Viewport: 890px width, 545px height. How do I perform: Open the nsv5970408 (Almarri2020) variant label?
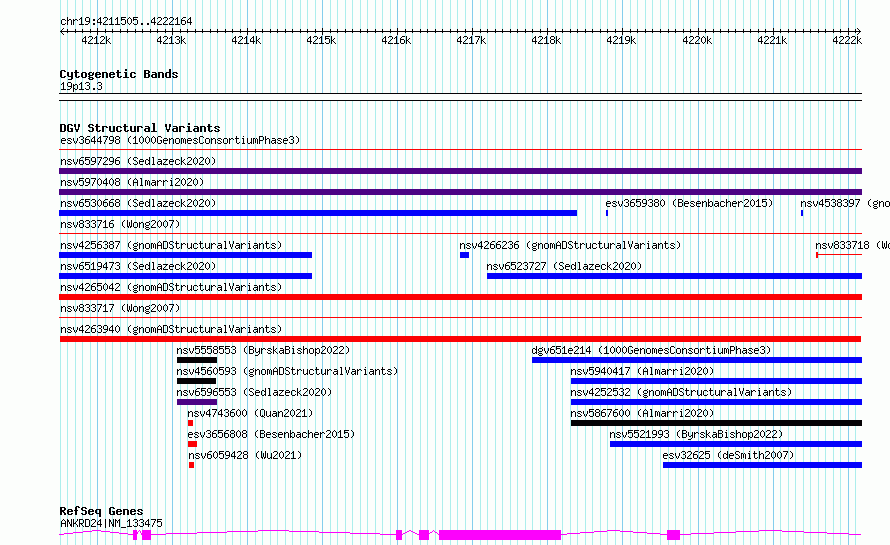(x=132, y=182)
